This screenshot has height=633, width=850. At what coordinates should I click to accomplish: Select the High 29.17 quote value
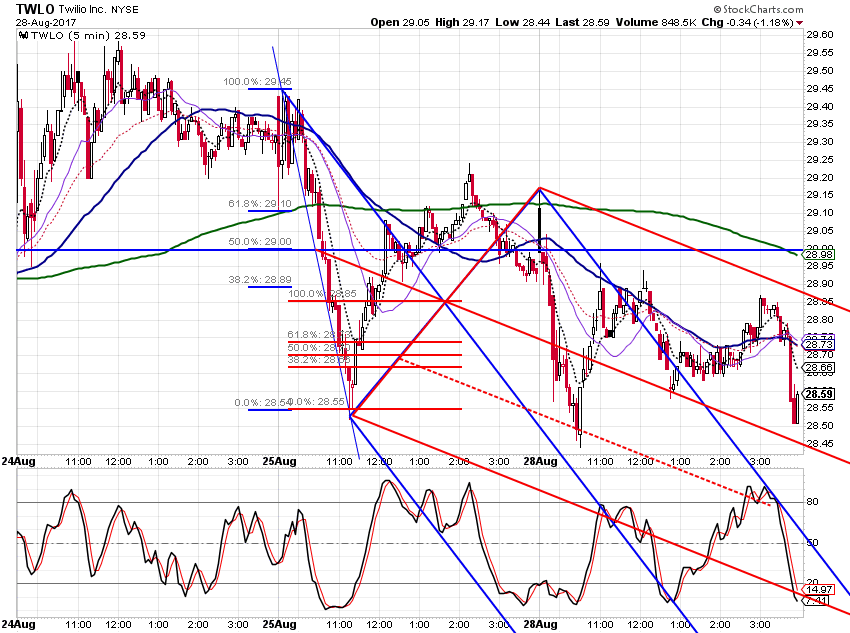tap(462, 23)
